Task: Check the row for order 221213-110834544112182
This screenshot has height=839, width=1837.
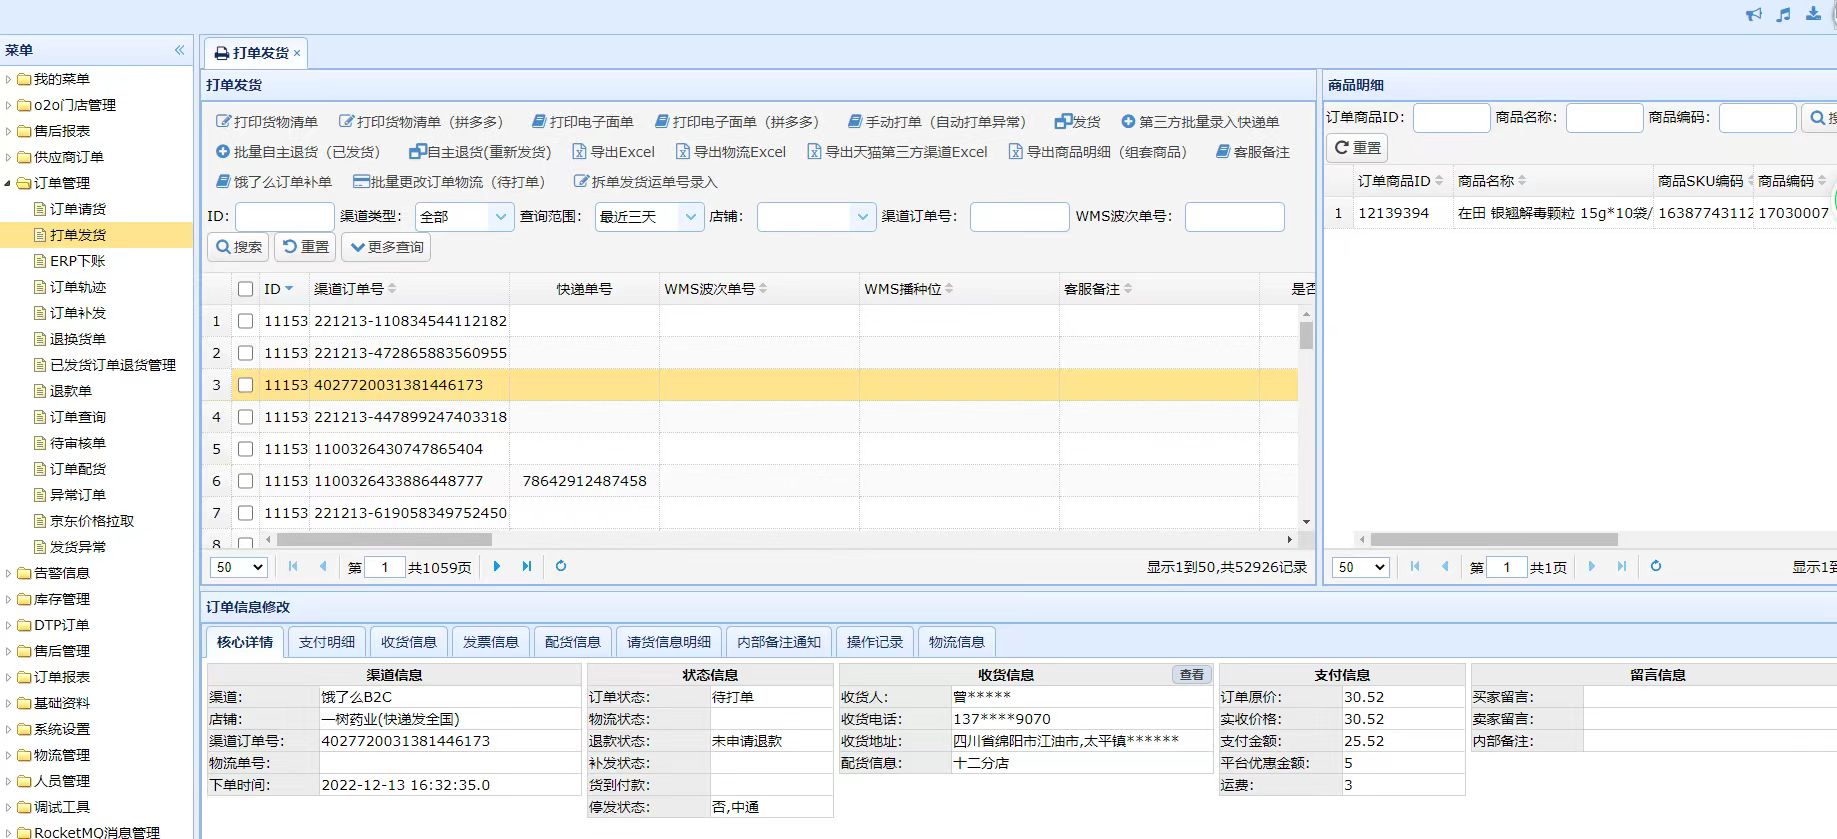Action: click(x=245, y=321)
